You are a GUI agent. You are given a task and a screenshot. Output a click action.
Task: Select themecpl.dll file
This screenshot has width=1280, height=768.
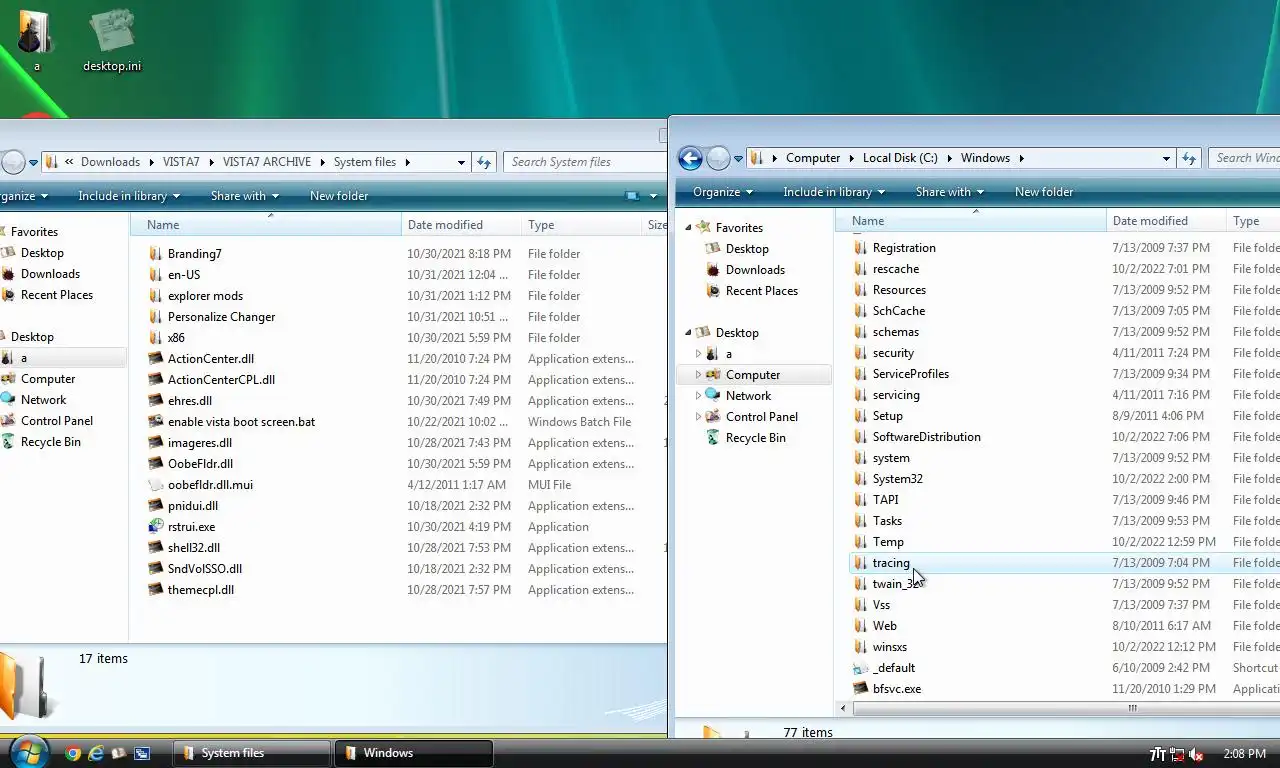pyautogui.click(x=201, y=590)
